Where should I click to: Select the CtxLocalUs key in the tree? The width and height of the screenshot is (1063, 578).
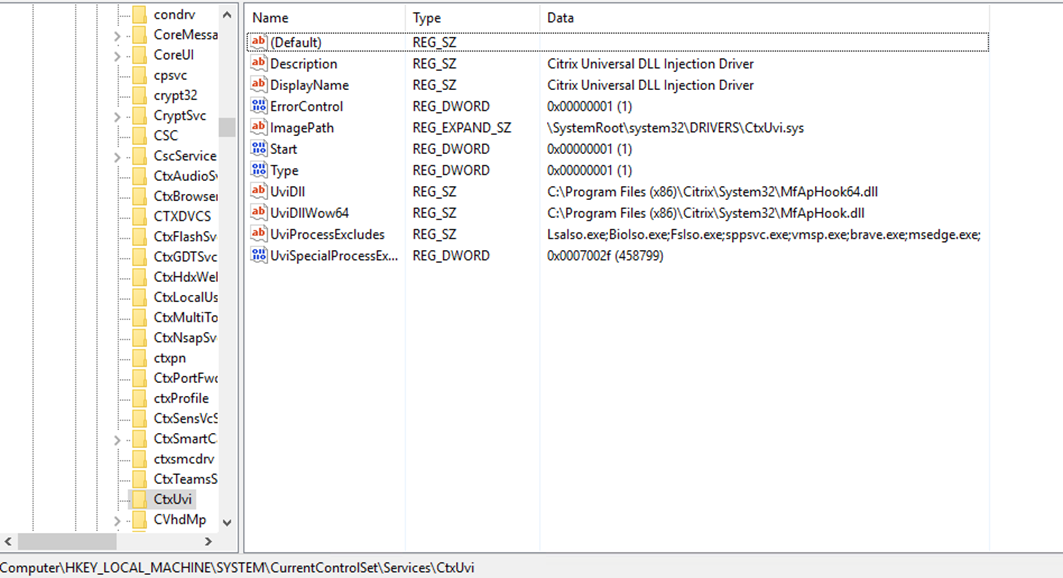[x=185, y=297]
